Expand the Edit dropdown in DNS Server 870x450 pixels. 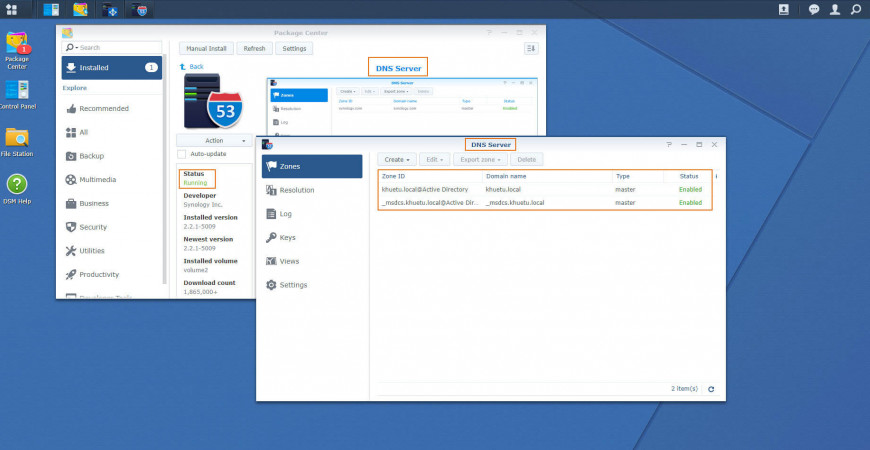pyautogui.click(x=434, y=159)
